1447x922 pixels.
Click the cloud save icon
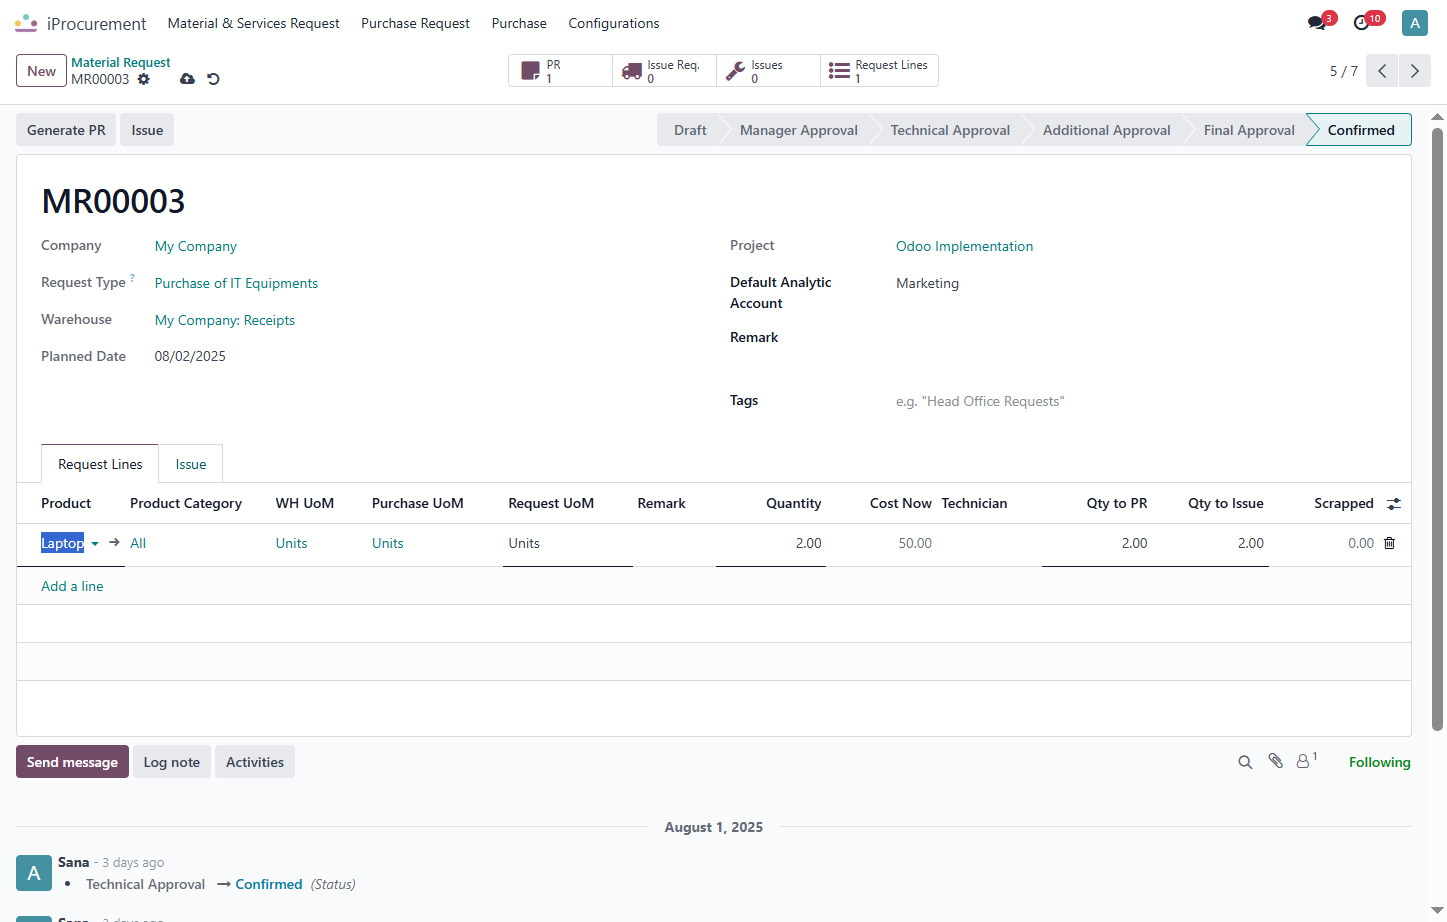(x=187, y=79)
